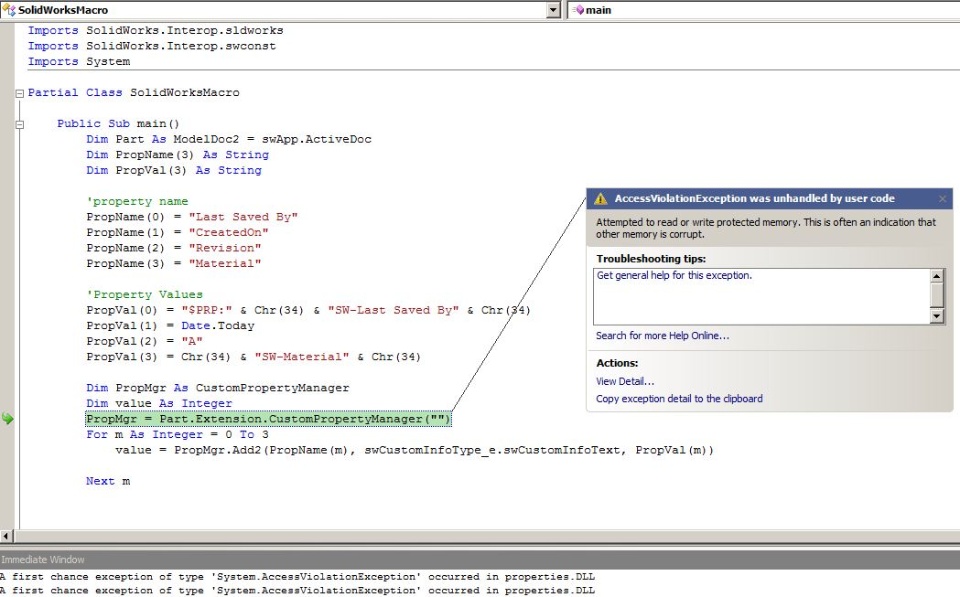
Task: Click the 'Actions:' heading in exception dialog
Action: coord(617,363)
